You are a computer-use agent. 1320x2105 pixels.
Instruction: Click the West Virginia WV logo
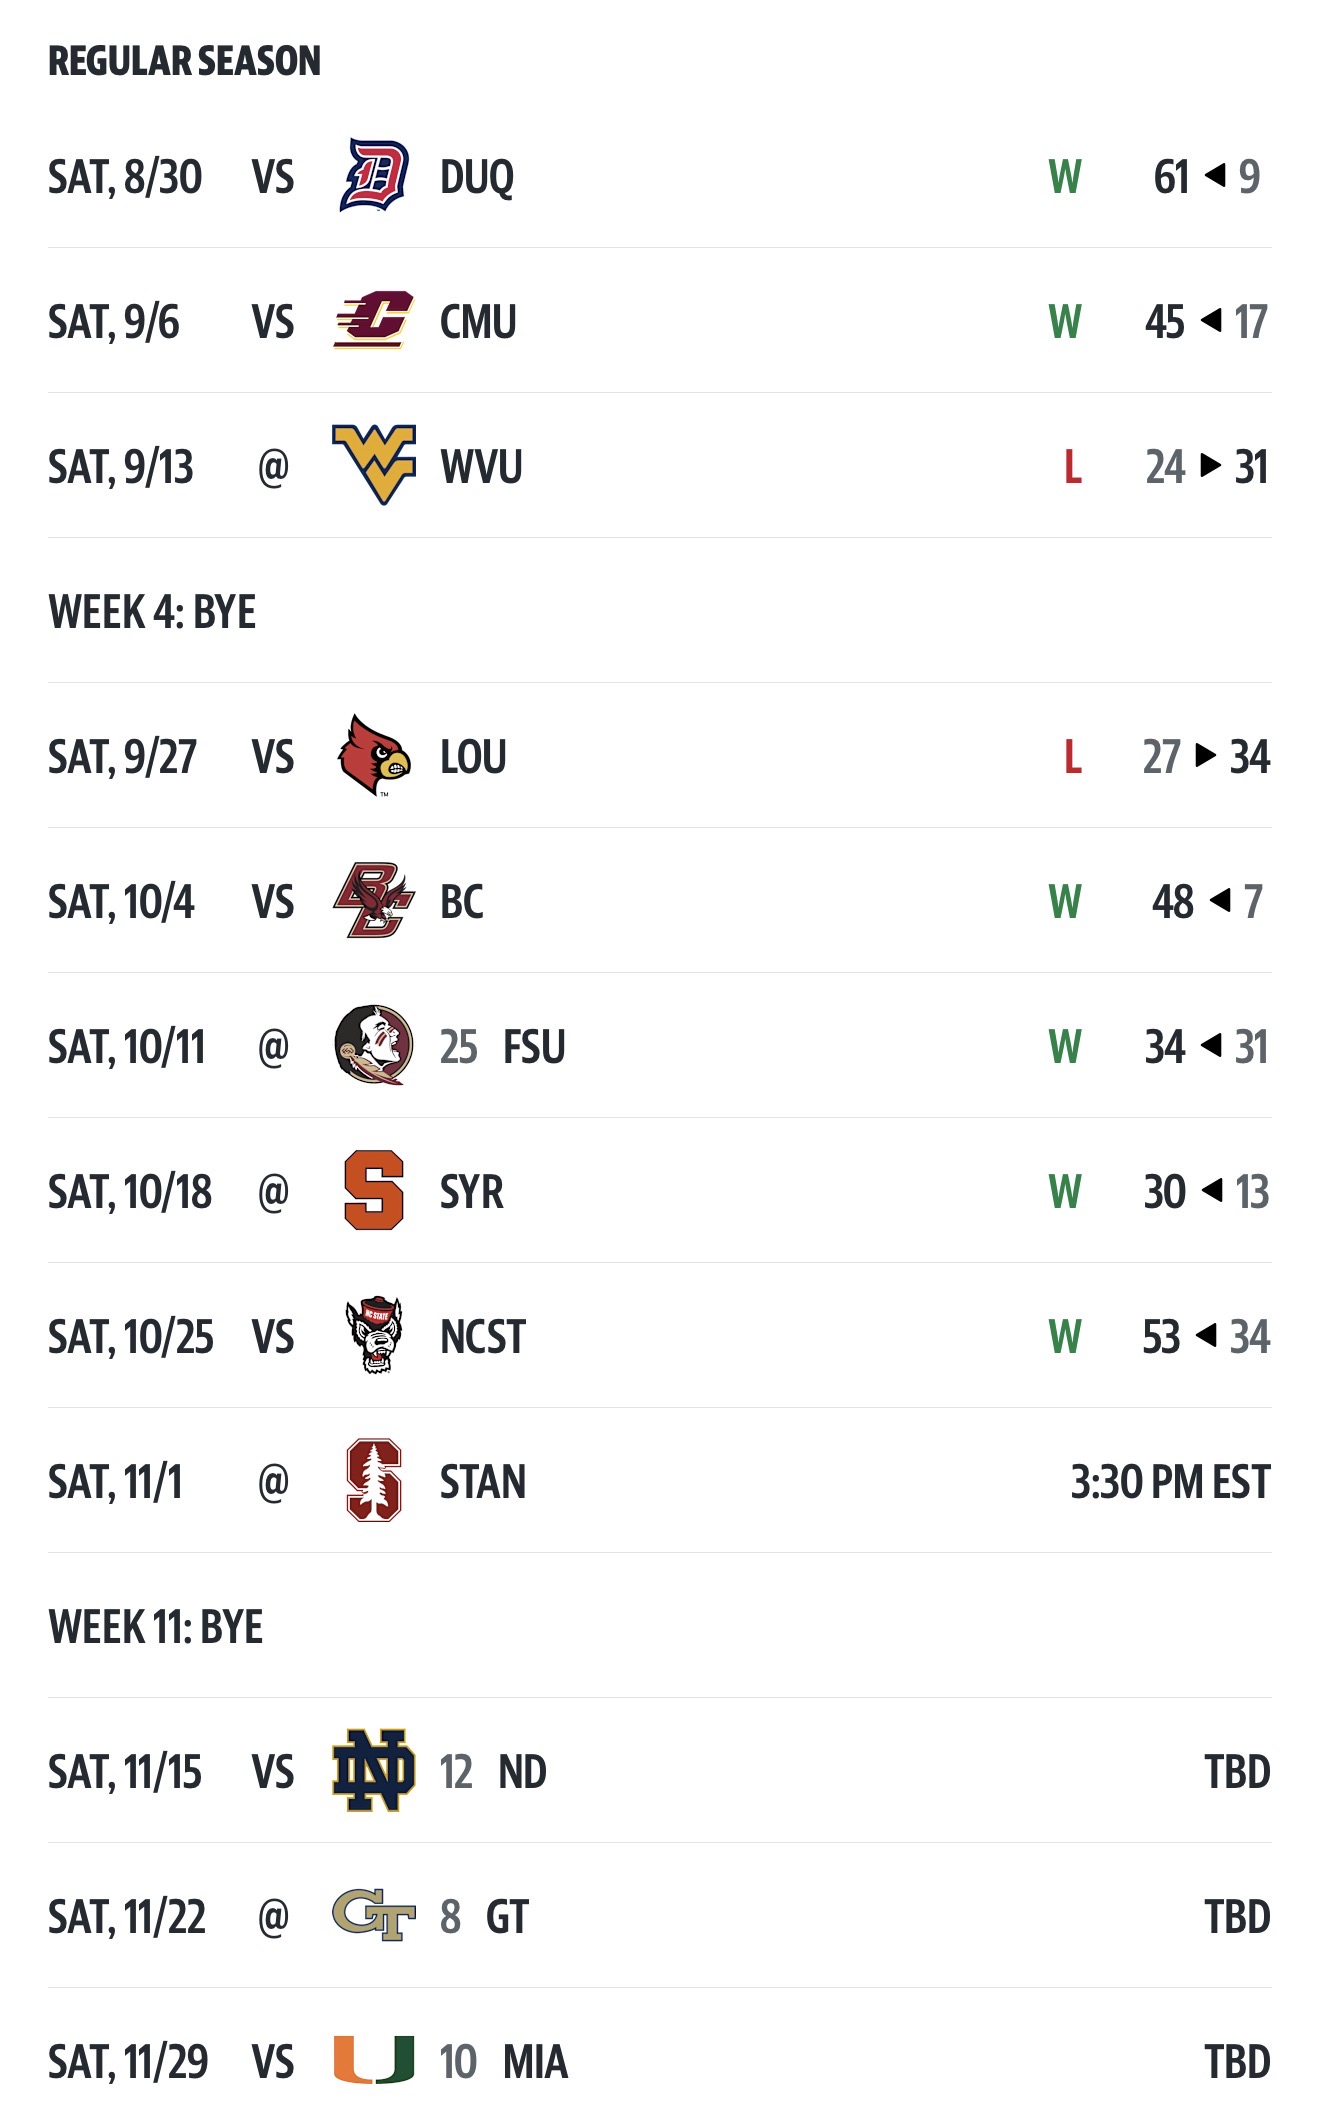click(374, 465)
